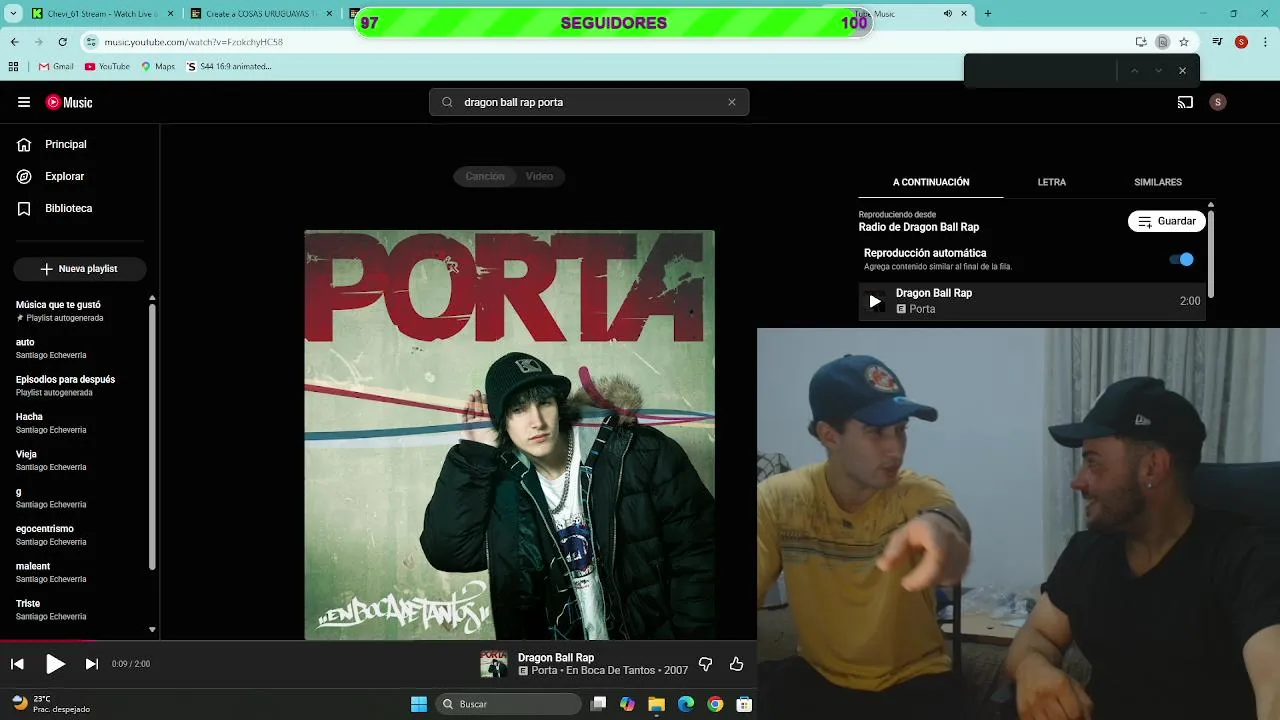1280x720 pixels.
Task: Open 'S44 16:9 animated' bookmark
Action: [x=229, y=66]
